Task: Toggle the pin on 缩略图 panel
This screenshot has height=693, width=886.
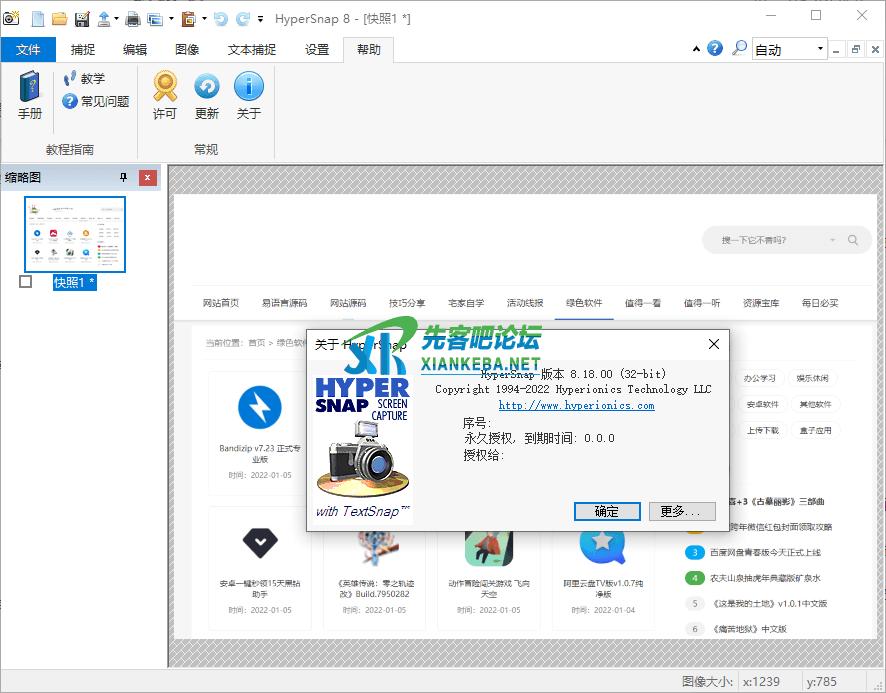Action: pyautogui.click(x=124, y=178)
